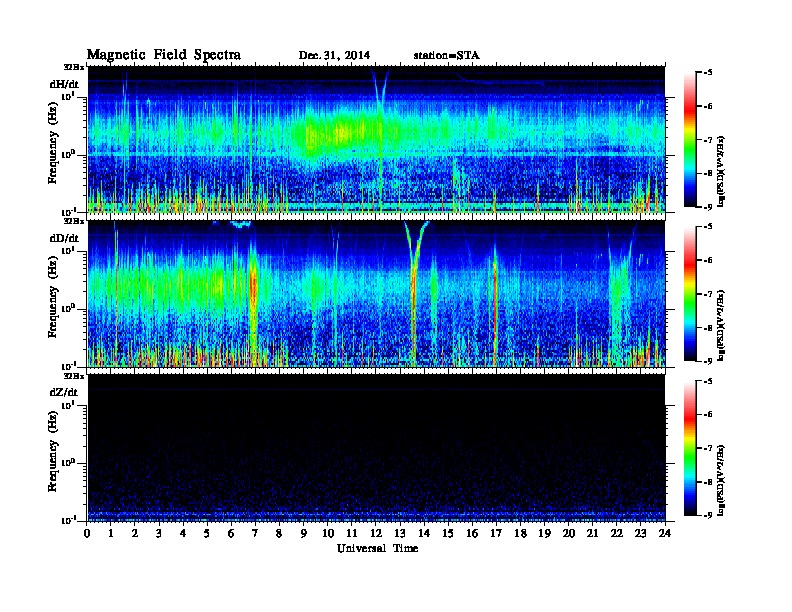Click hour 15 on the Universal Time axis

tap(448, 533)
